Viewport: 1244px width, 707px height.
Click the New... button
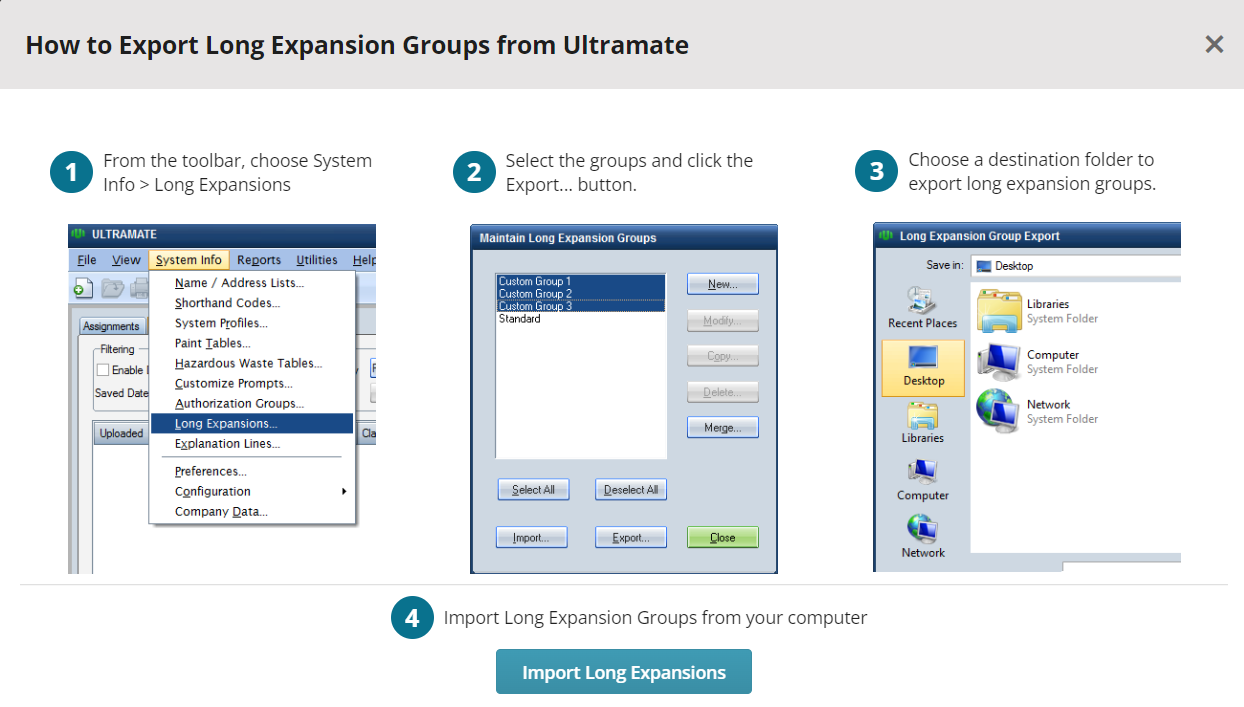coord(723,284)
